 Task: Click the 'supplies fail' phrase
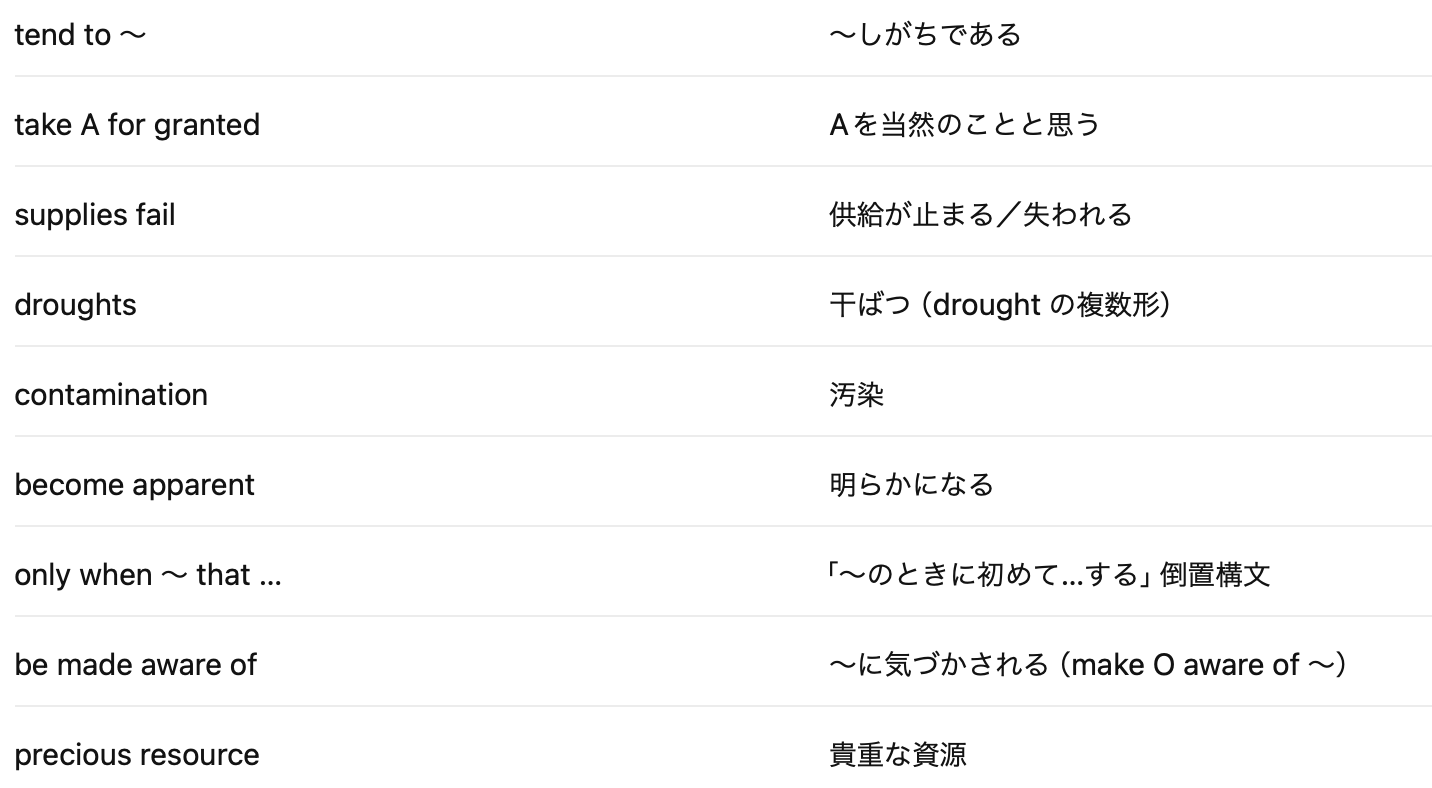tap(95, 215)
